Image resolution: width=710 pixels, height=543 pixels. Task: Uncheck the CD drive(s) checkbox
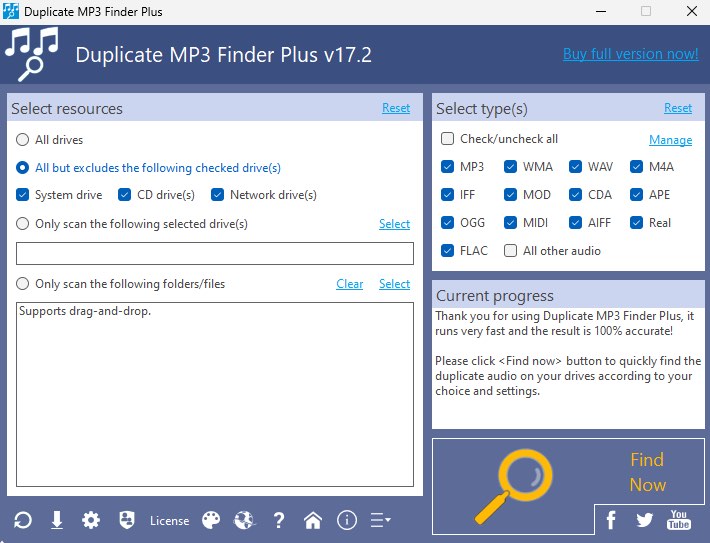[x=124, y=195]
